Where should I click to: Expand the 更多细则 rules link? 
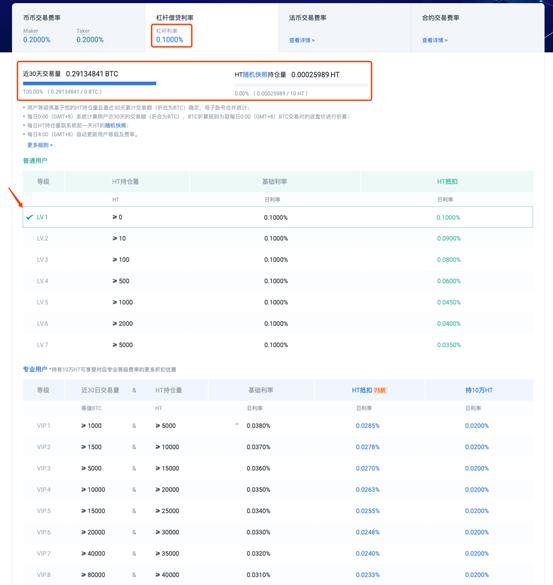(40, 145)
